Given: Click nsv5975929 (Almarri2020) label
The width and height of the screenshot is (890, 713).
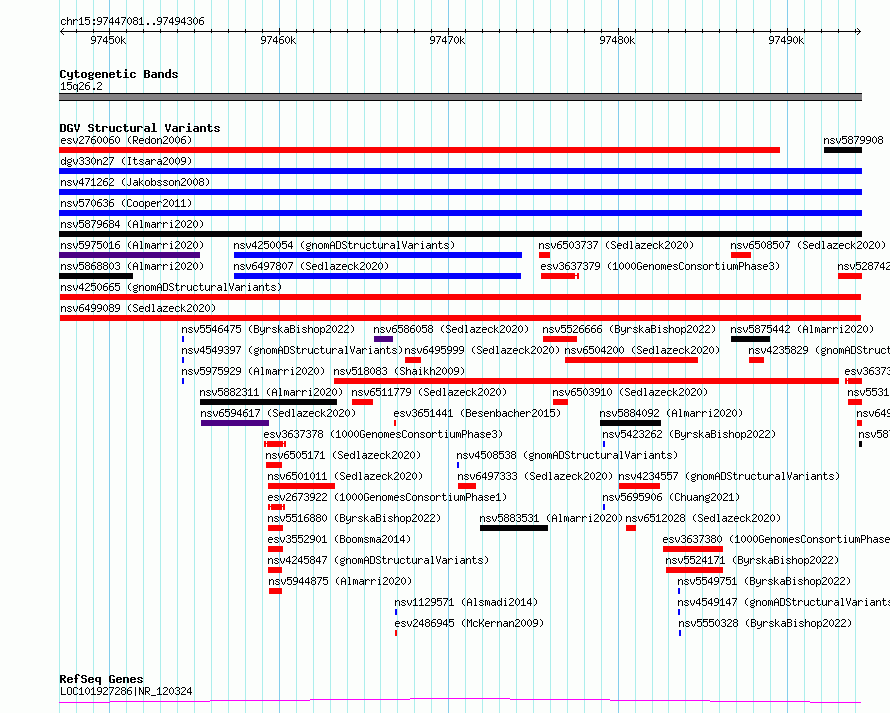Looking at the screenshot, I should tap(253, 371).
